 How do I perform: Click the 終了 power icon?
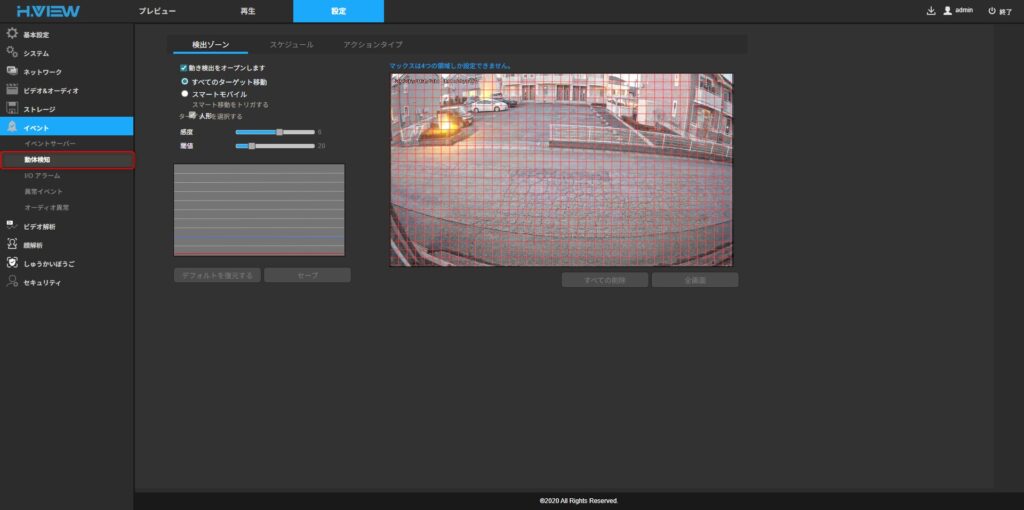coord(991,11)
